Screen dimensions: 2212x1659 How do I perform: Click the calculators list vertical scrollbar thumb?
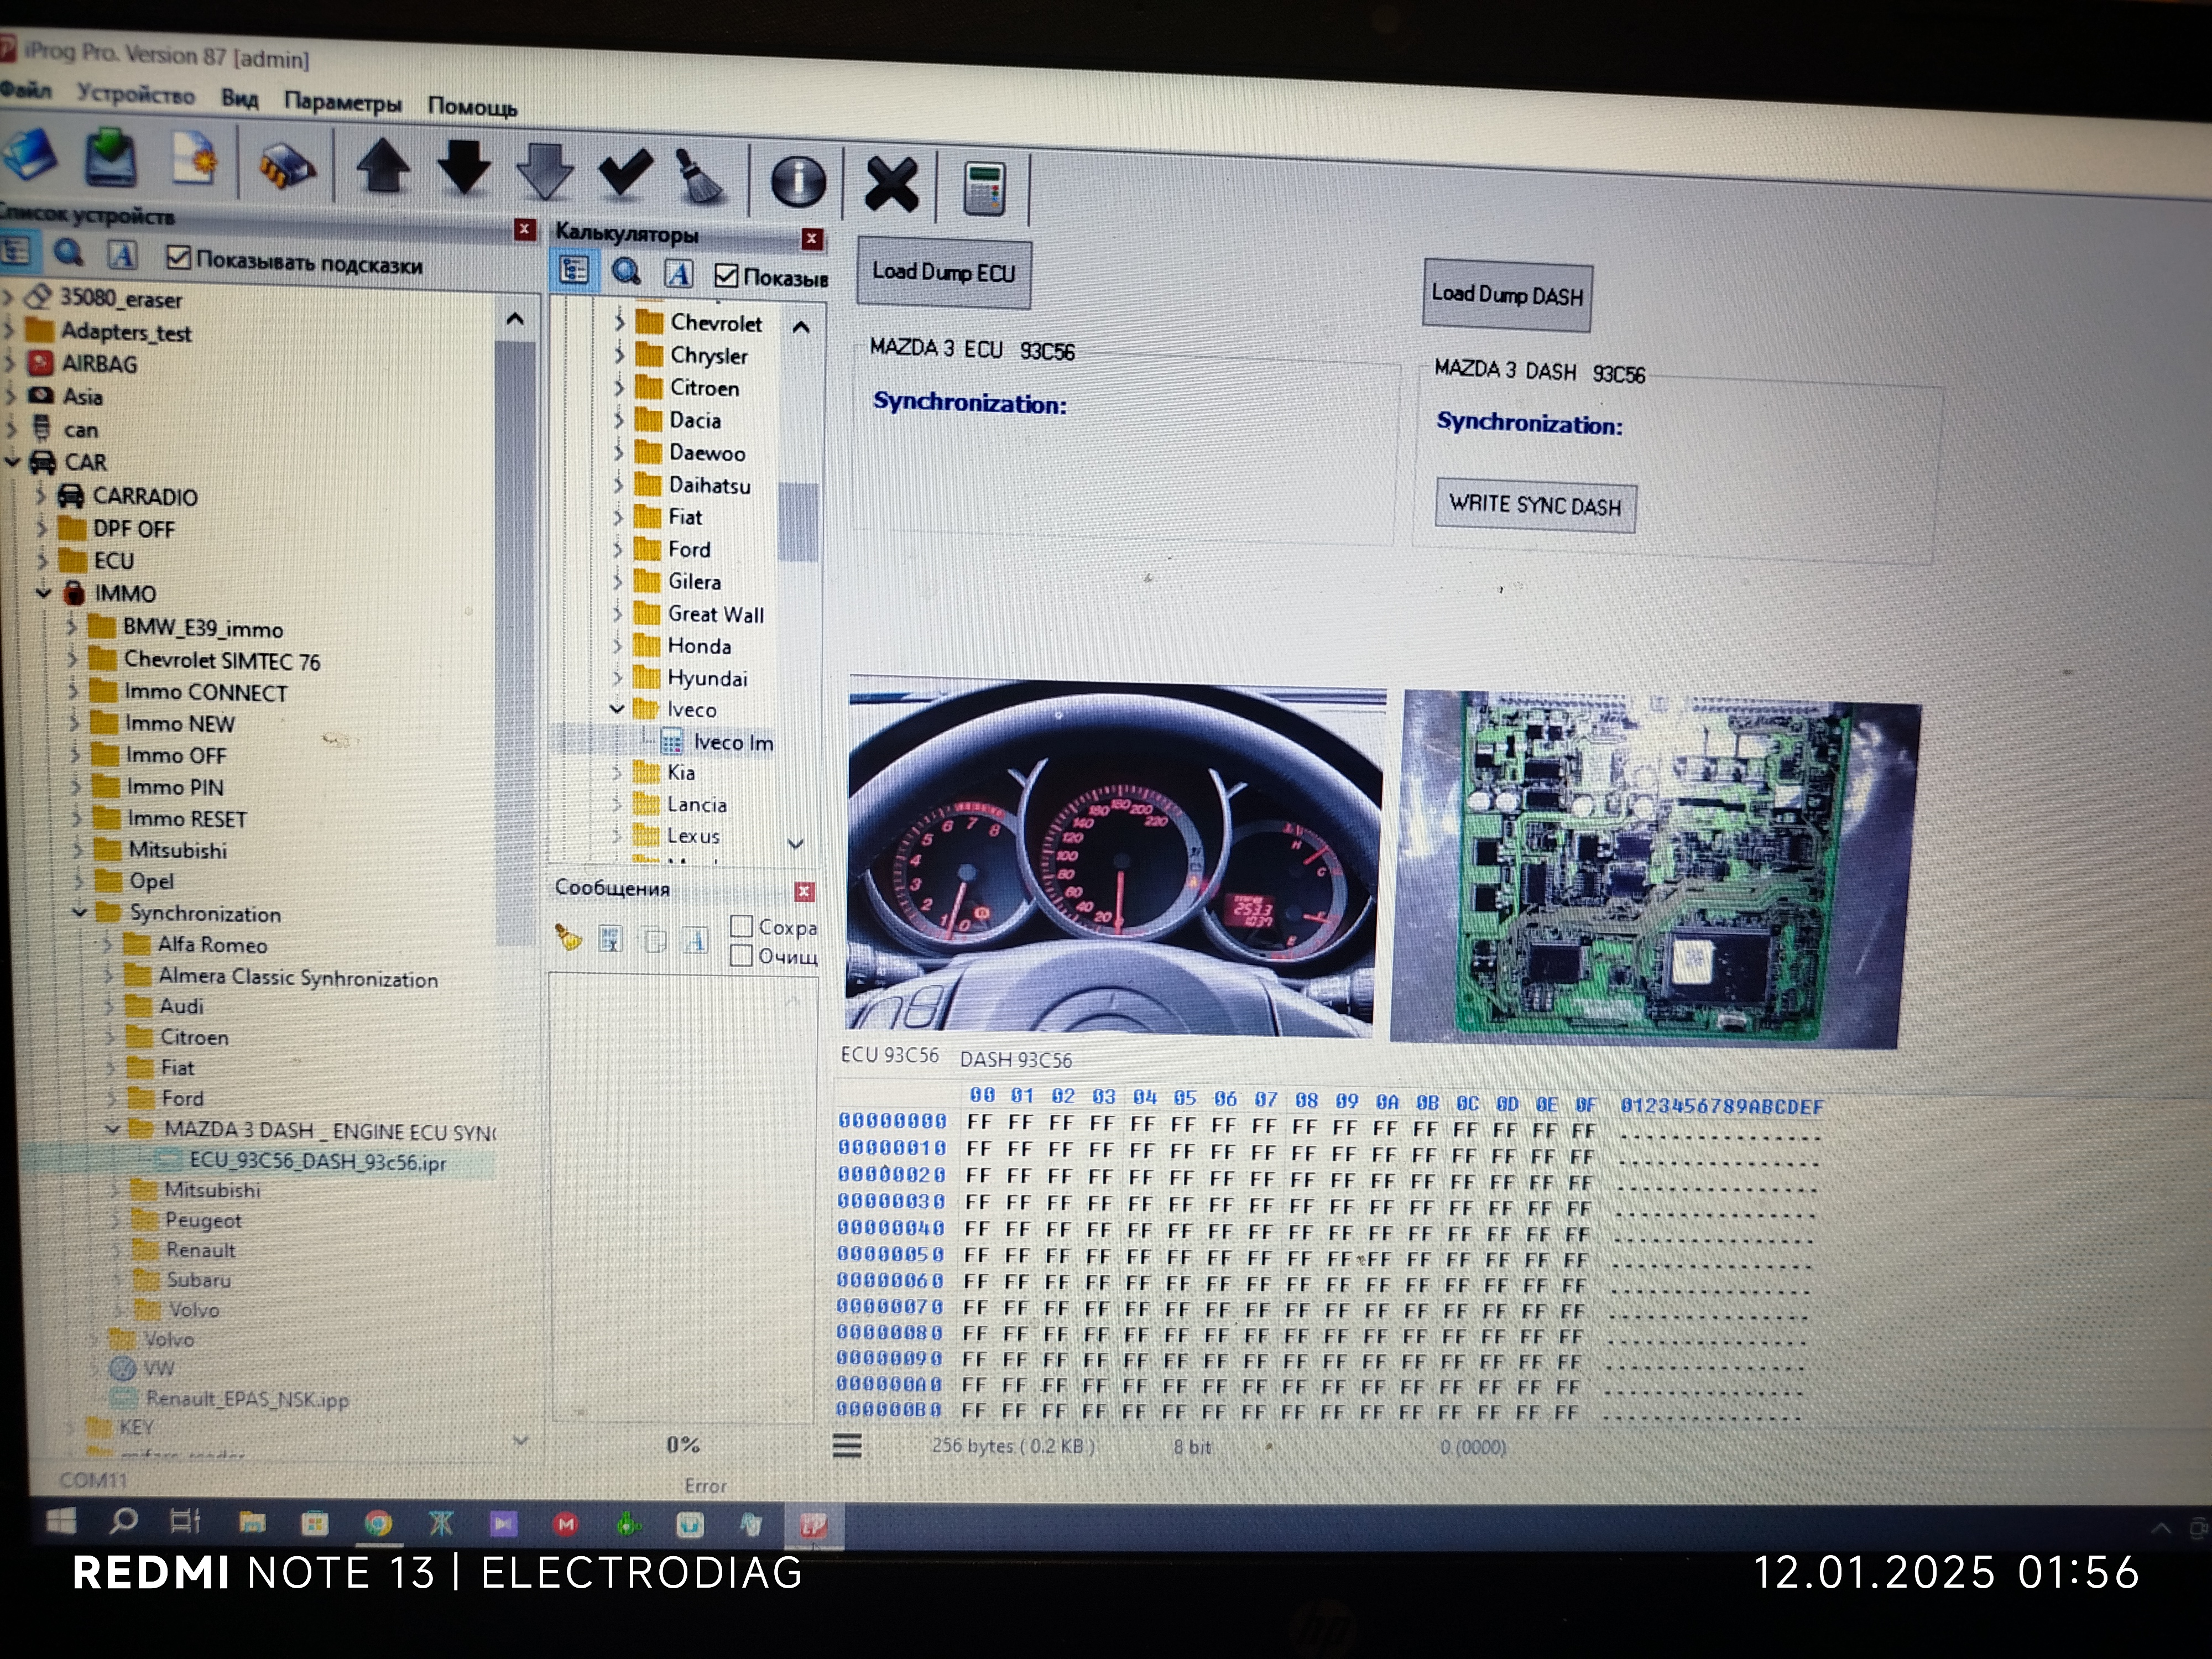point(797,522)
